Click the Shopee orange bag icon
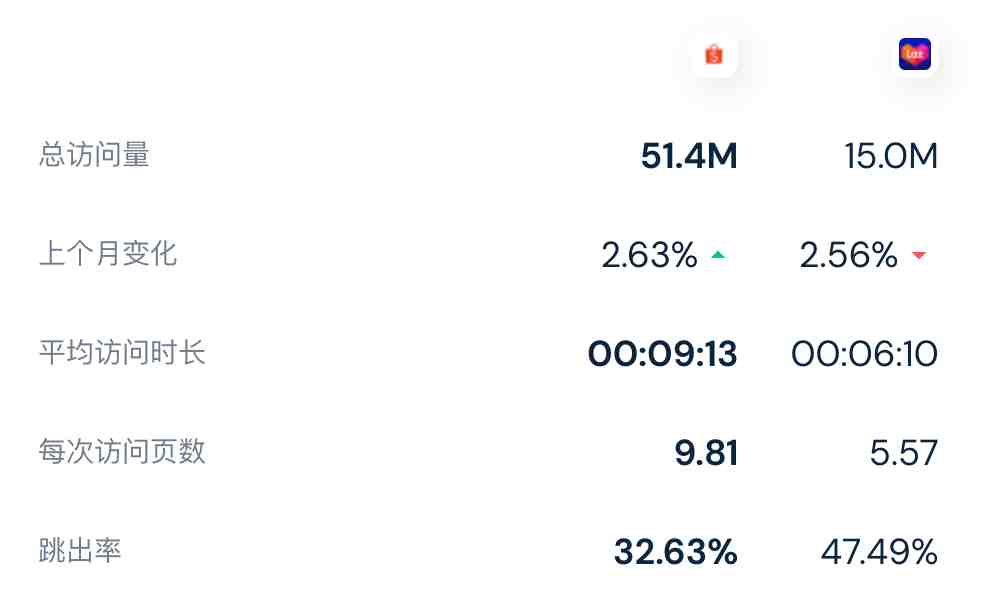The image size is (982, 608). (713, 54)
